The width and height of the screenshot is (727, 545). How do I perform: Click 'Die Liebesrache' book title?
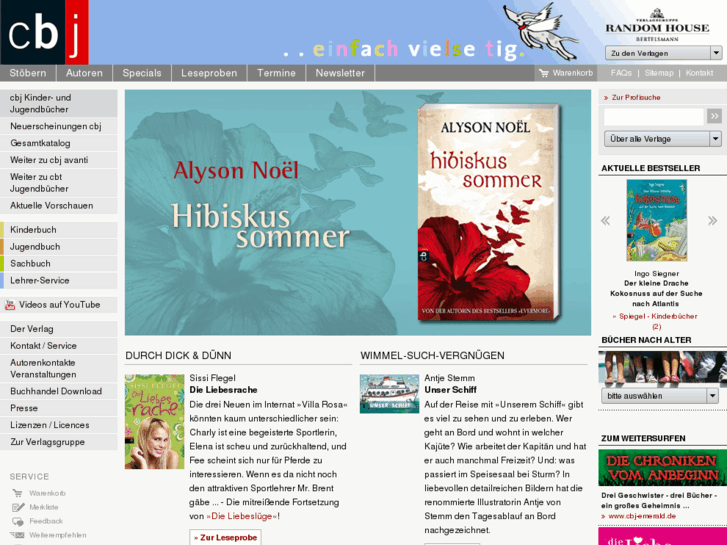[x=223, y=390]
